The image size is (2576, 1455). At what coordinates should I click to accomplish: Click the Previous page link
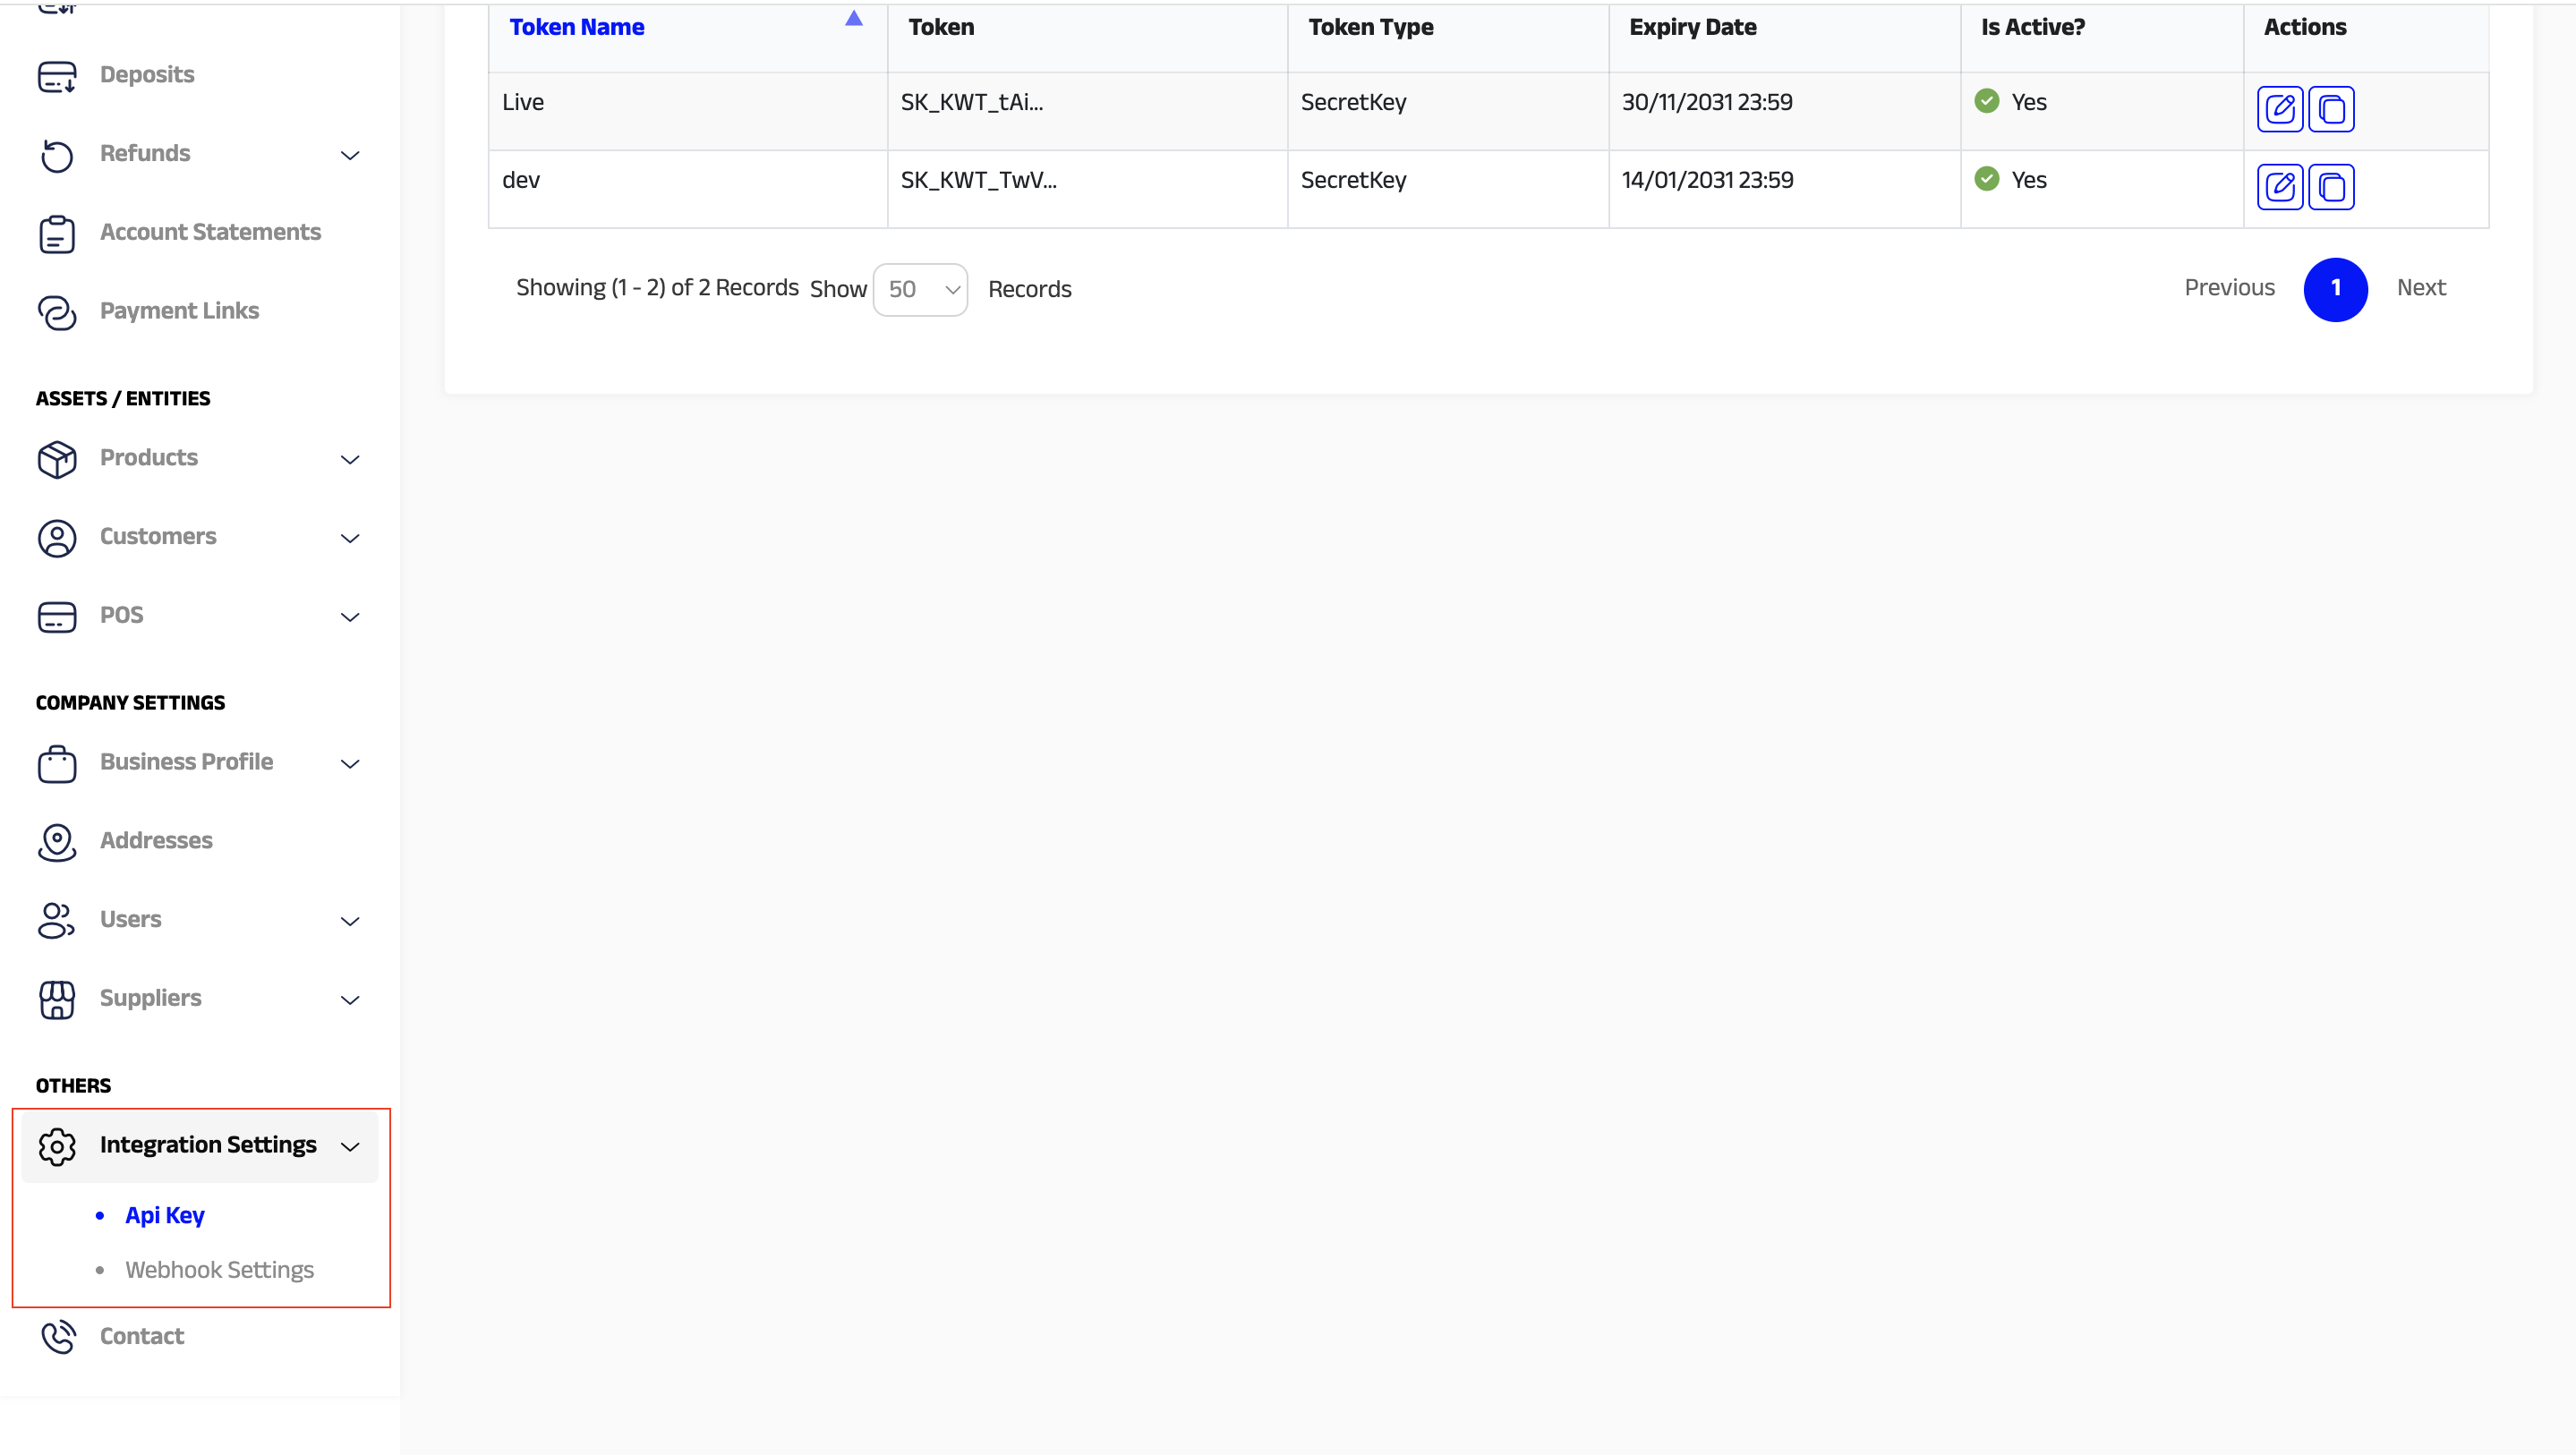[2228, 288]
